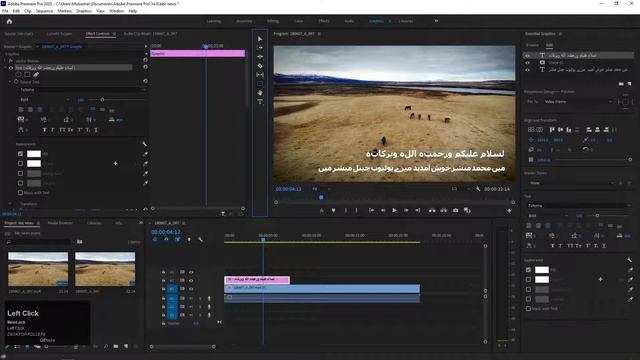Click the Lift button in Program monitor
640x360 pixels.
432,210
